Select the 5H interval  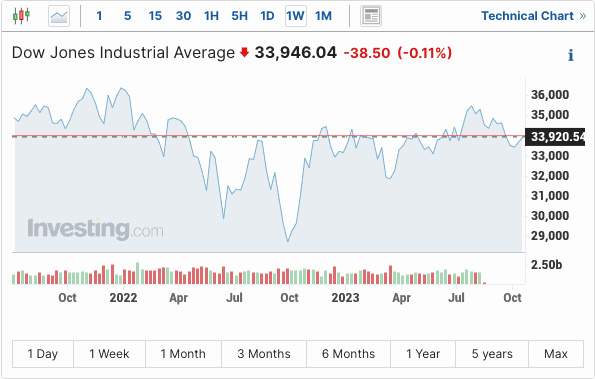coord(239,16)
